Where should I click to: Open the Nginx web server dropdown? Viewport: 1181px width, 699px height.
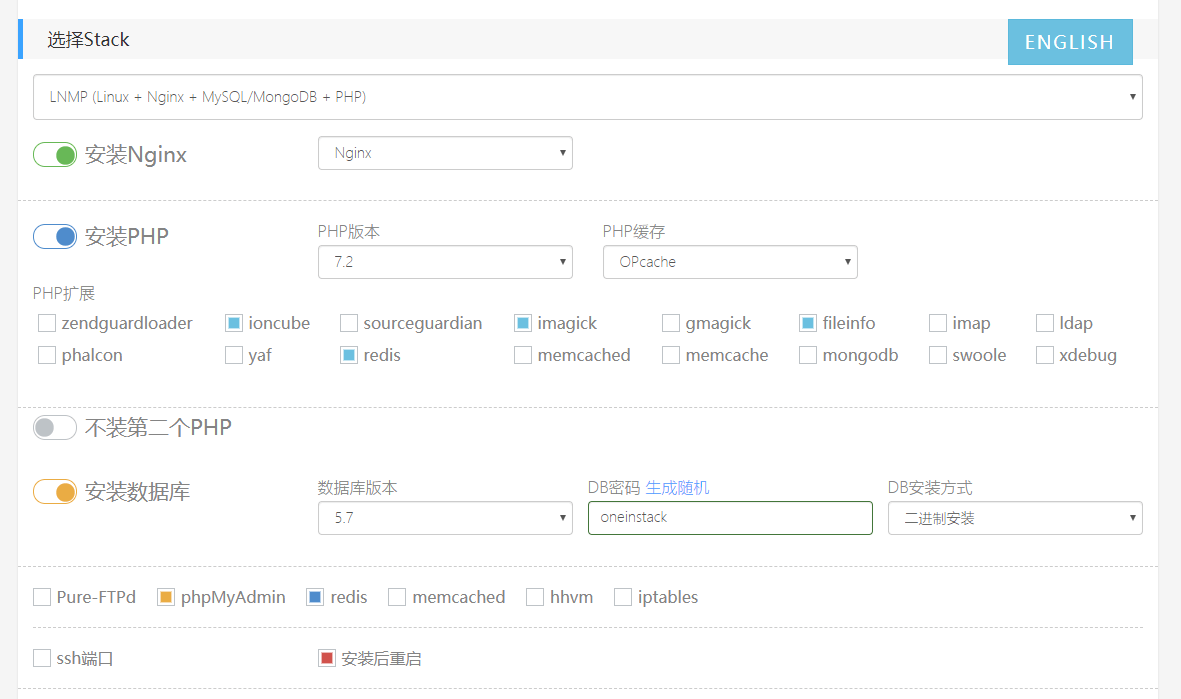(x=445, y=153)
